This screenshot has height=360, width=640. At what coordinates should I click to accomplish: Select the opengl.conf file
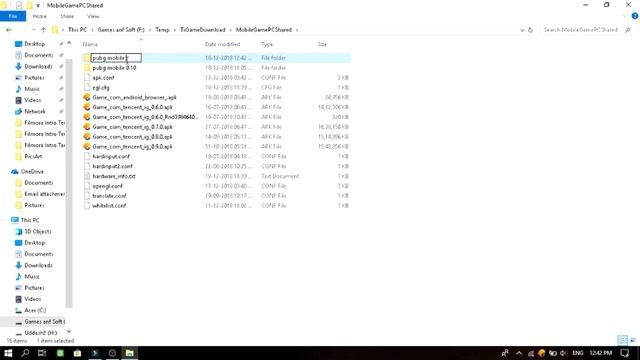click(107, 186)
